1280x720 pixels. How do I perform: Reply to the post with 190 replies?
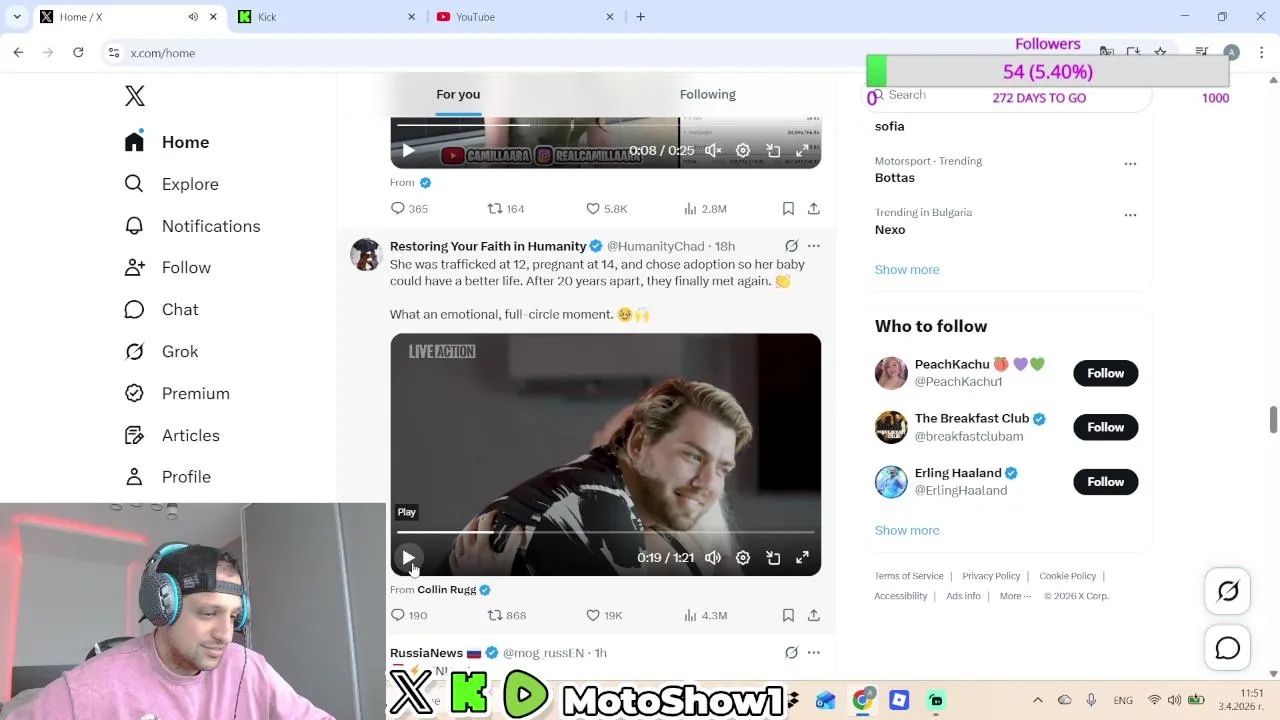(x=409, y=616)
